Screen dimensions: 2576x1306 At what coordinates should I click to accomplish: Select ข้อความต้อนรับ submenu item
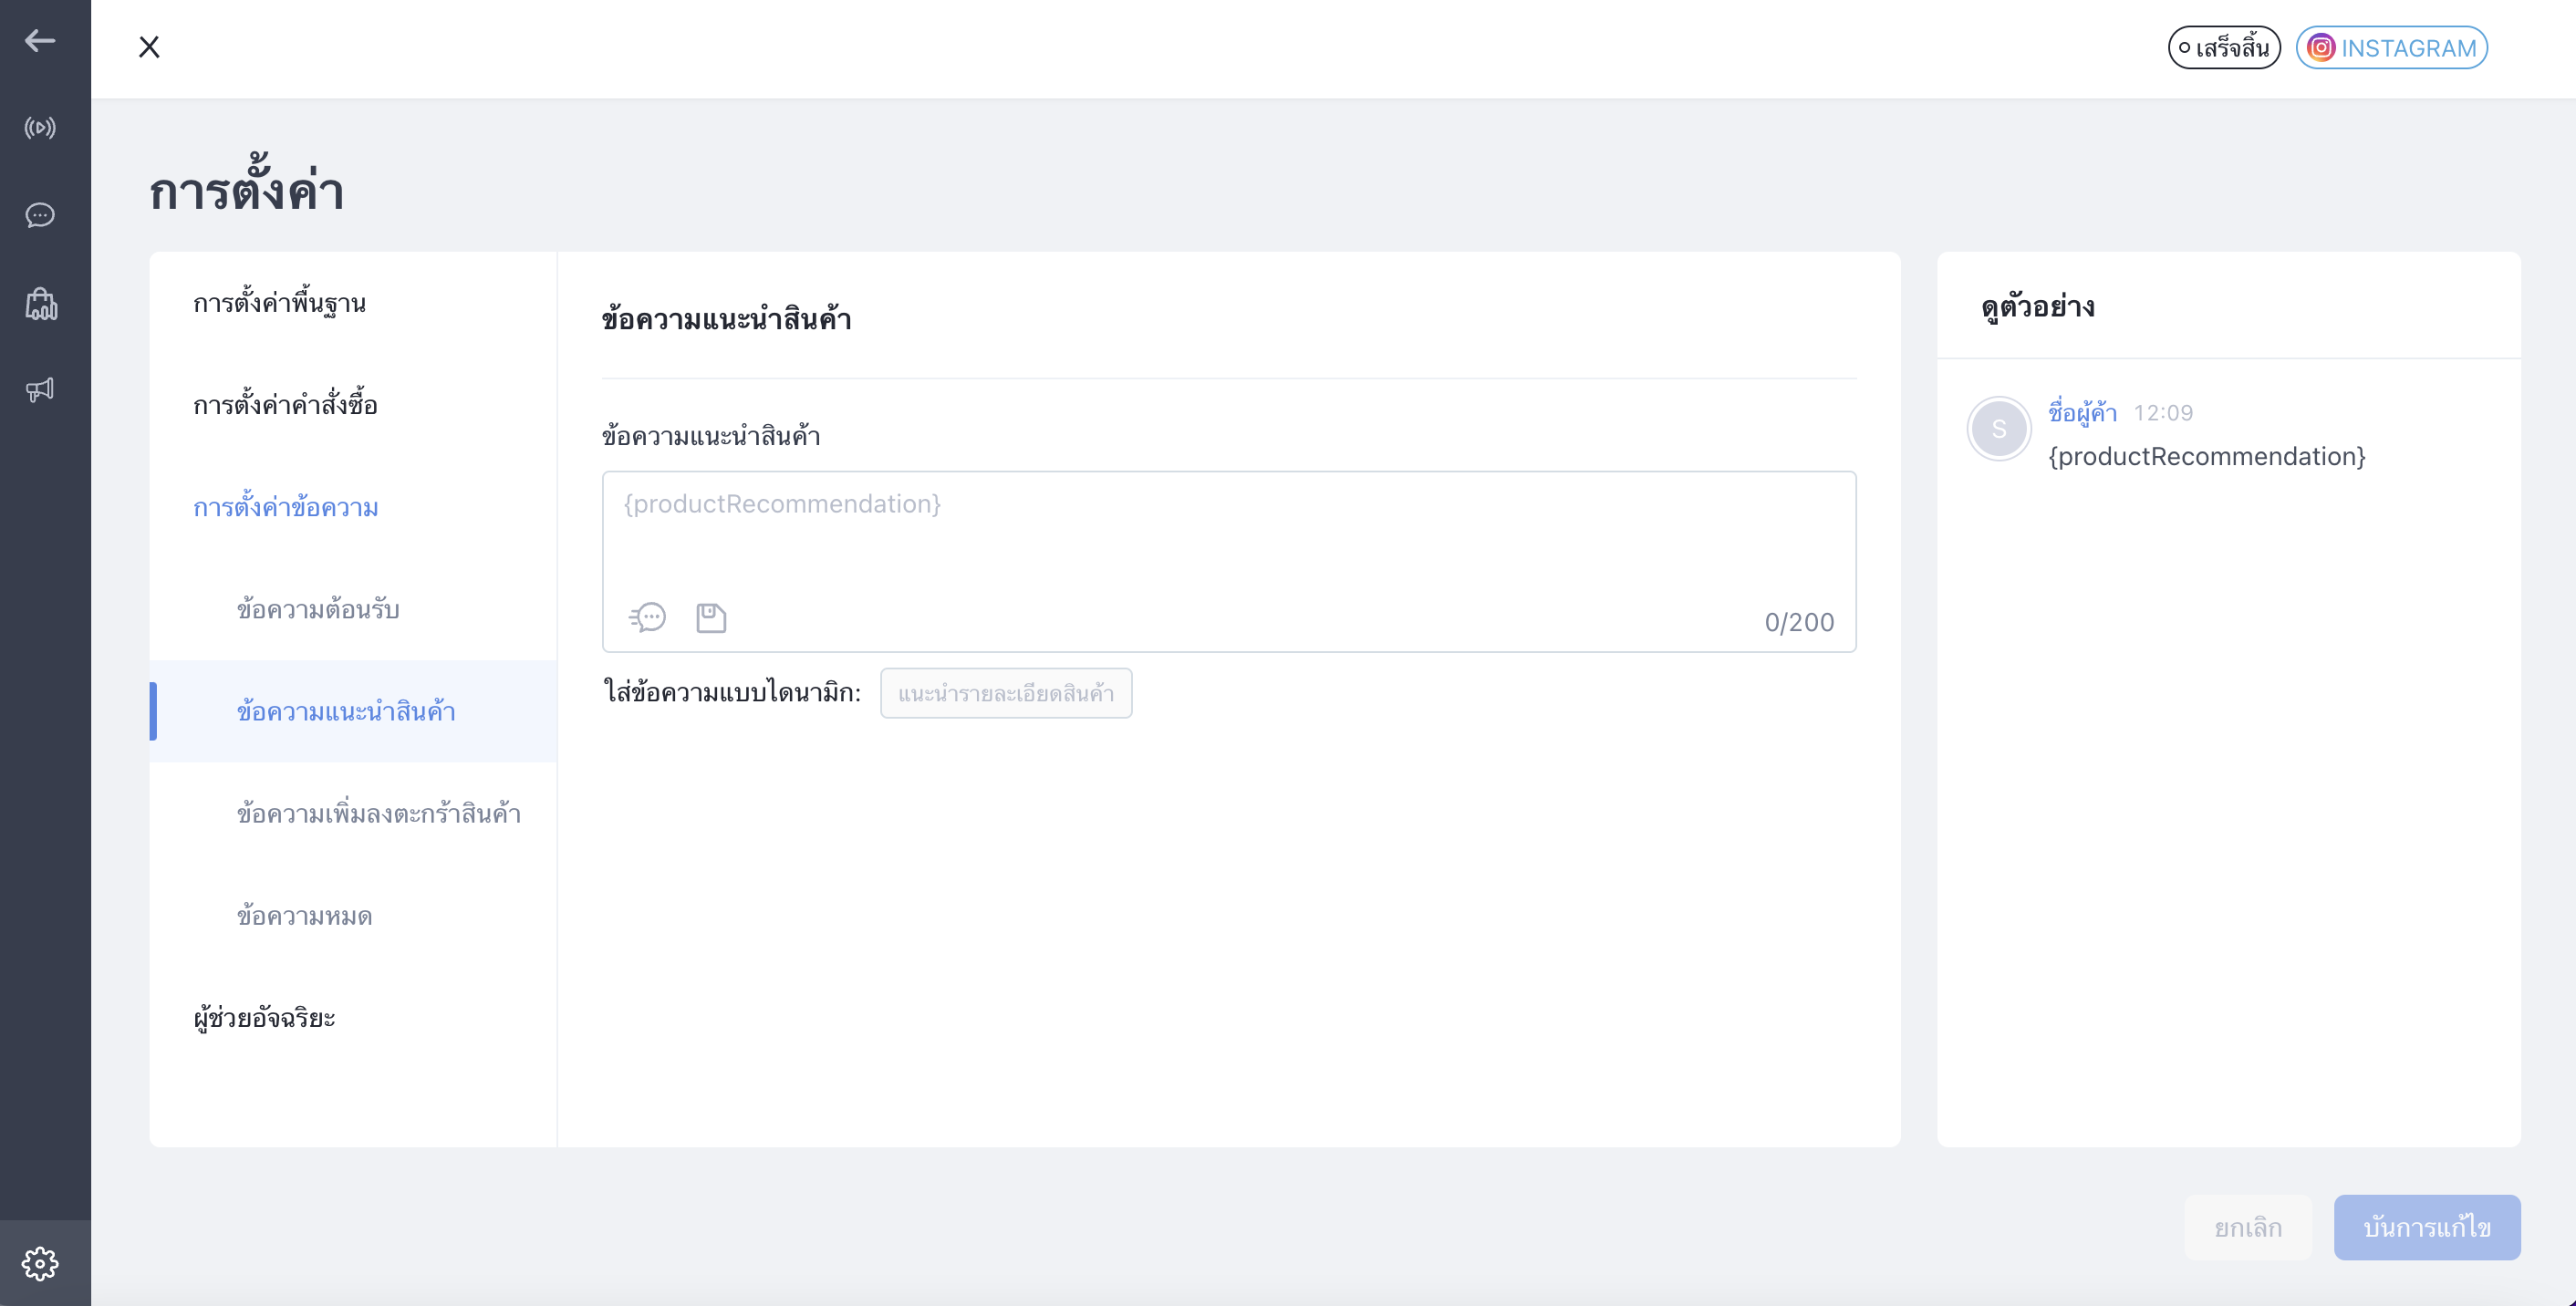coord(318,609)
